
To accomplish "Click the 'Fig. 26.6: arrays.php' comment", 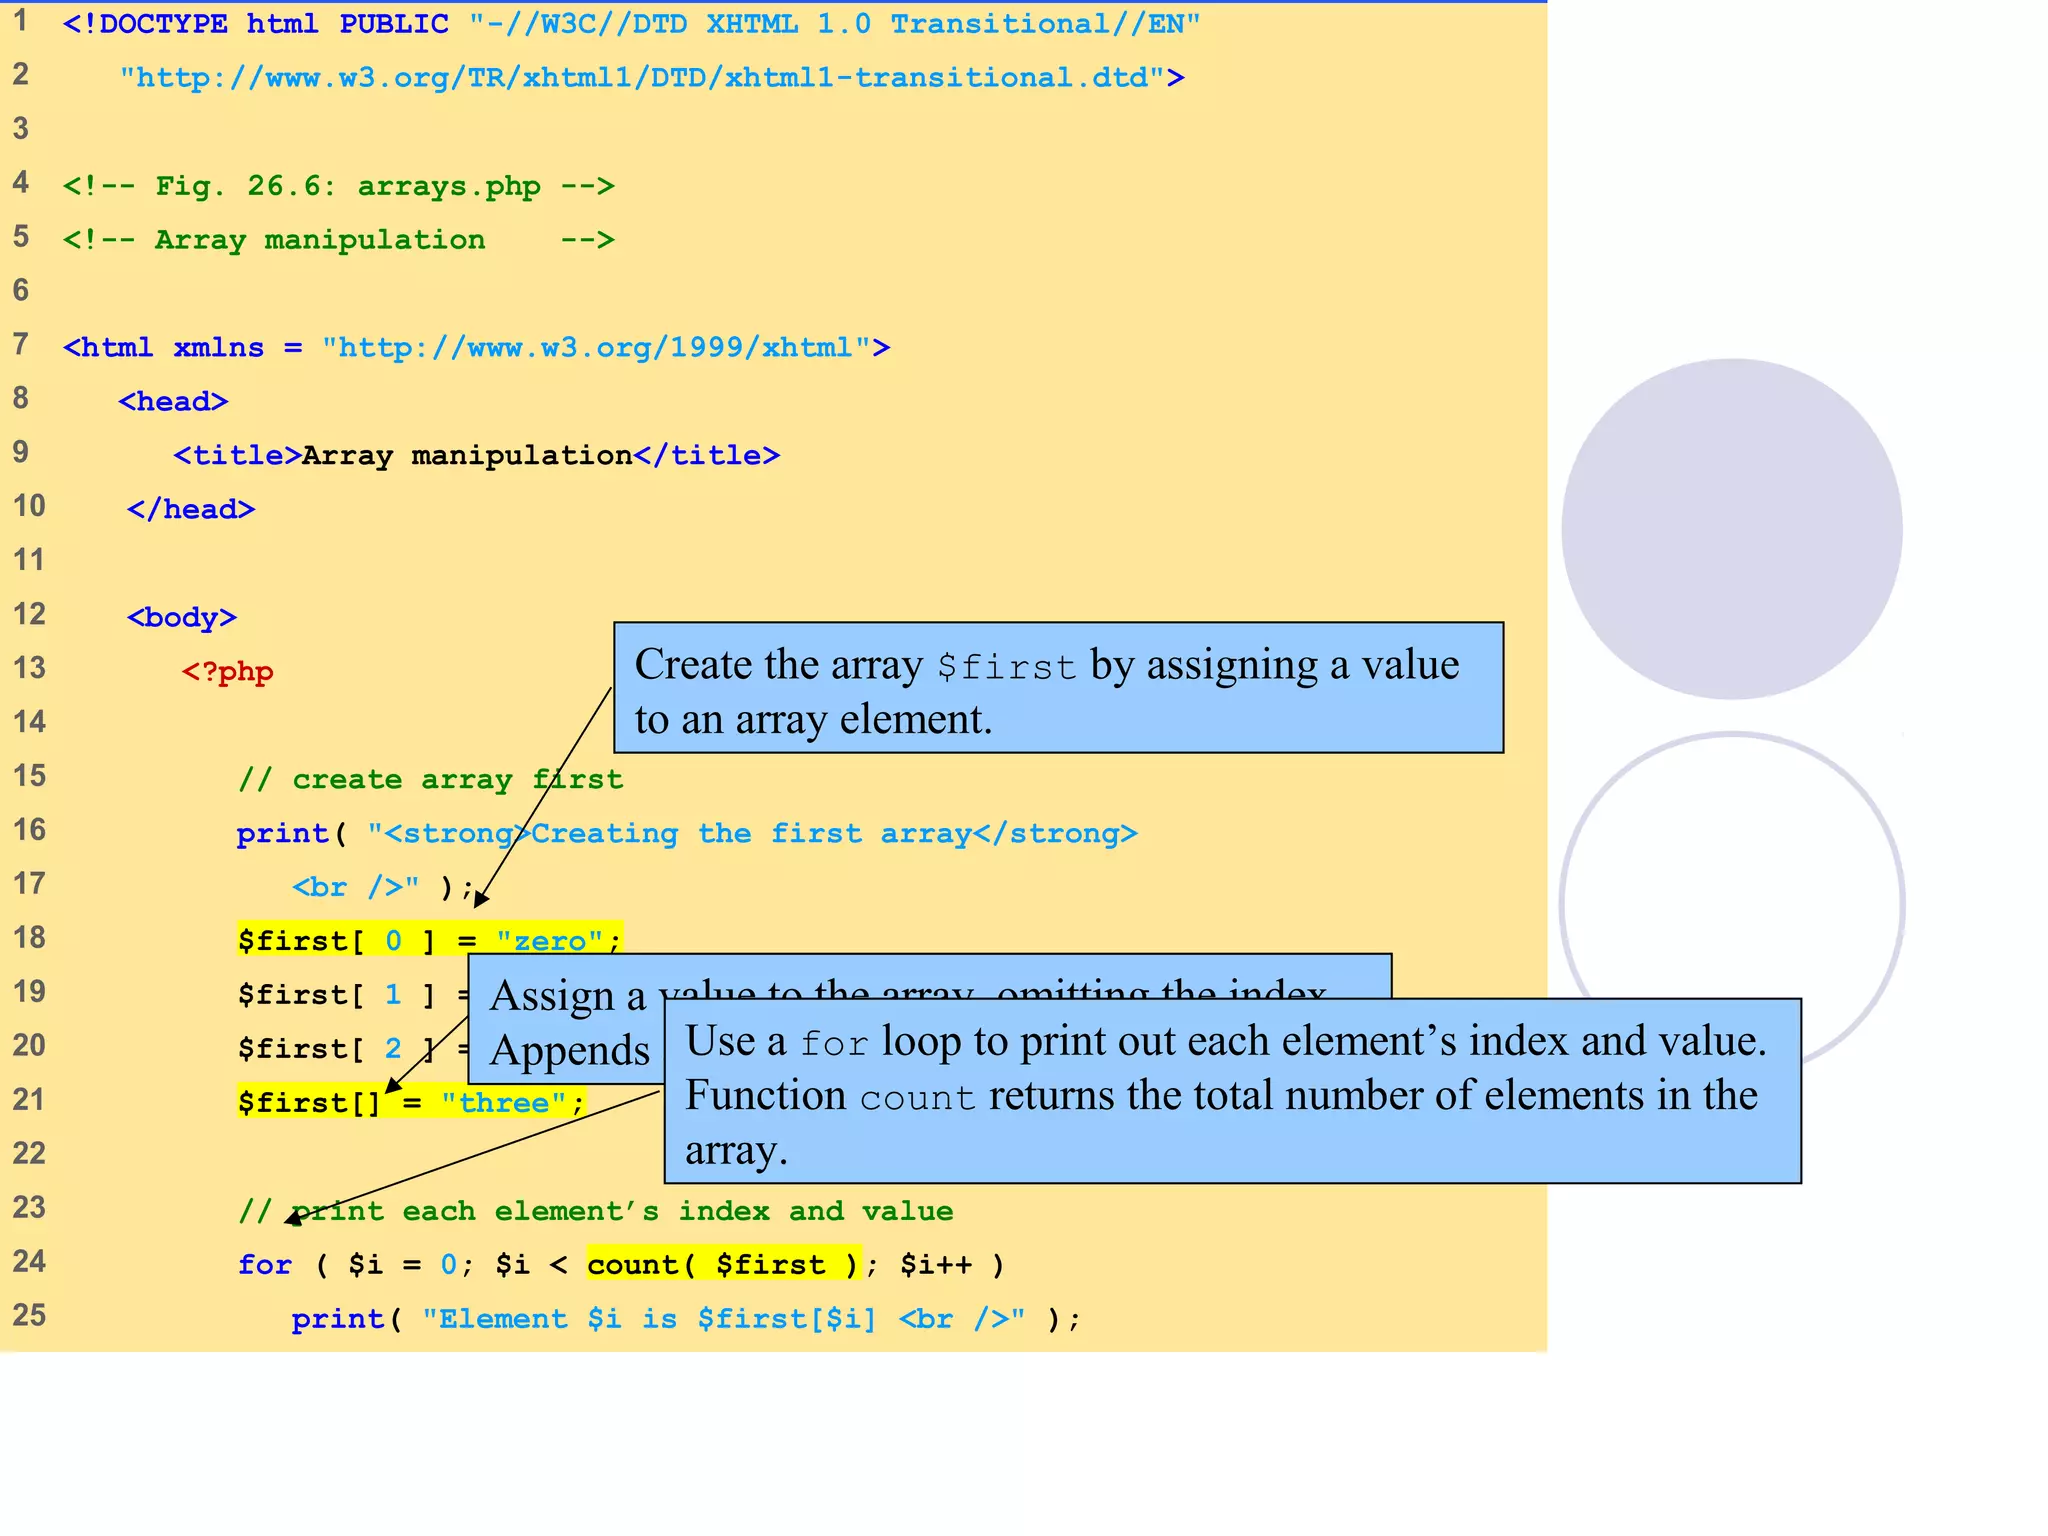I will pyautogui.click(x=338, y=186).
